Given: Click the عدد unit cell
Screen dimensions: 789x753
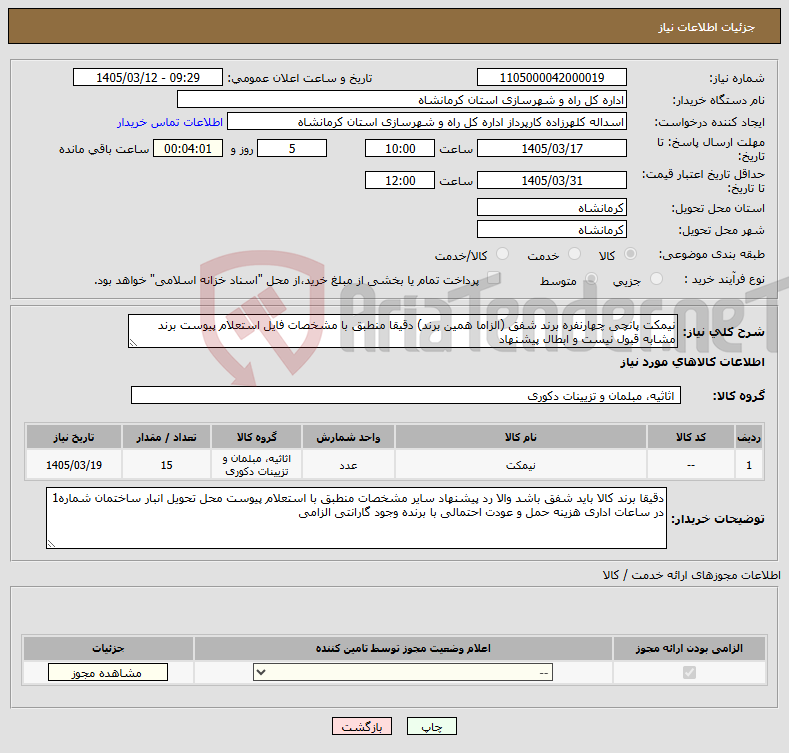Looking at the screenshot, I should point(348,465).
